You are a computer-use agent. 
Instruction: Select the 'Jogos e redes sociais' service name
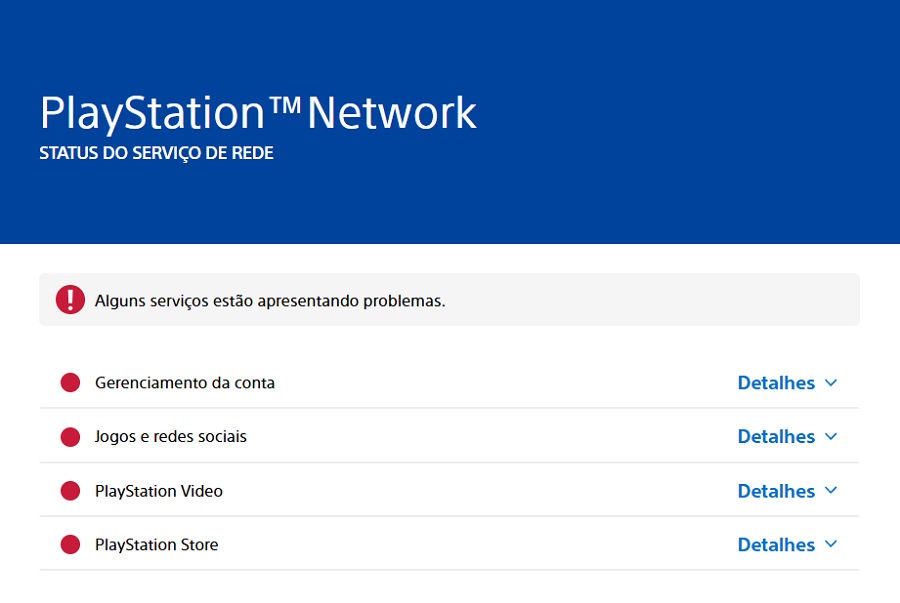pyautogui.click(x=170, y=437)
